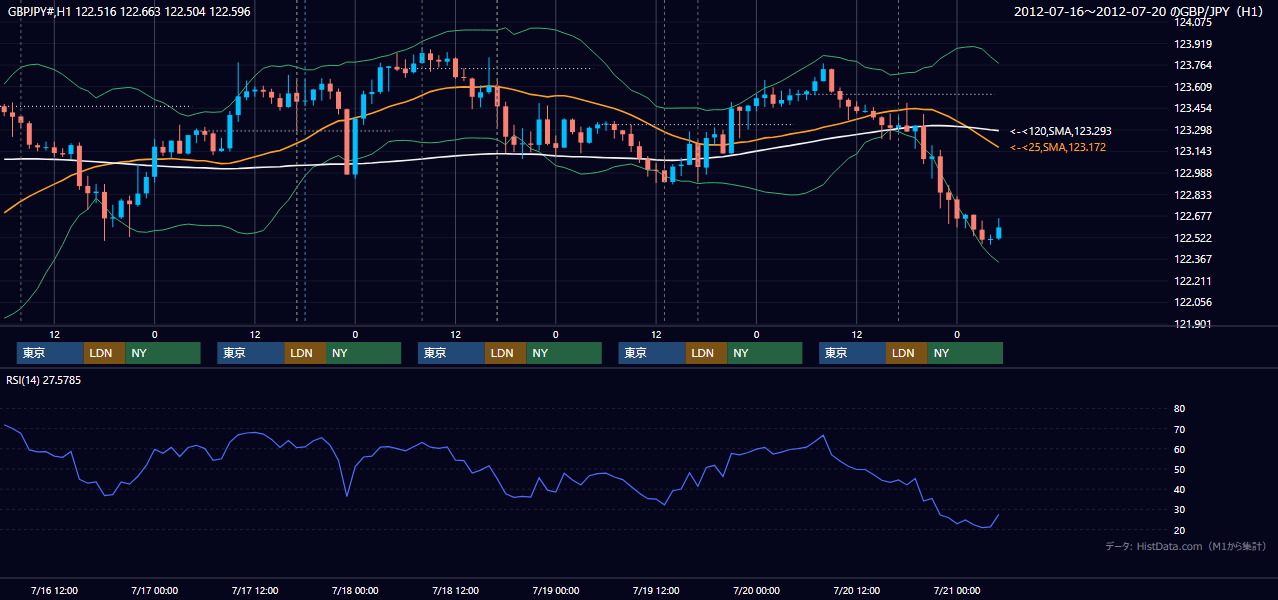Select the 122.211 price level
Image resolution: width=1278 pixels, height=600 pixels.
[1193, 281]
